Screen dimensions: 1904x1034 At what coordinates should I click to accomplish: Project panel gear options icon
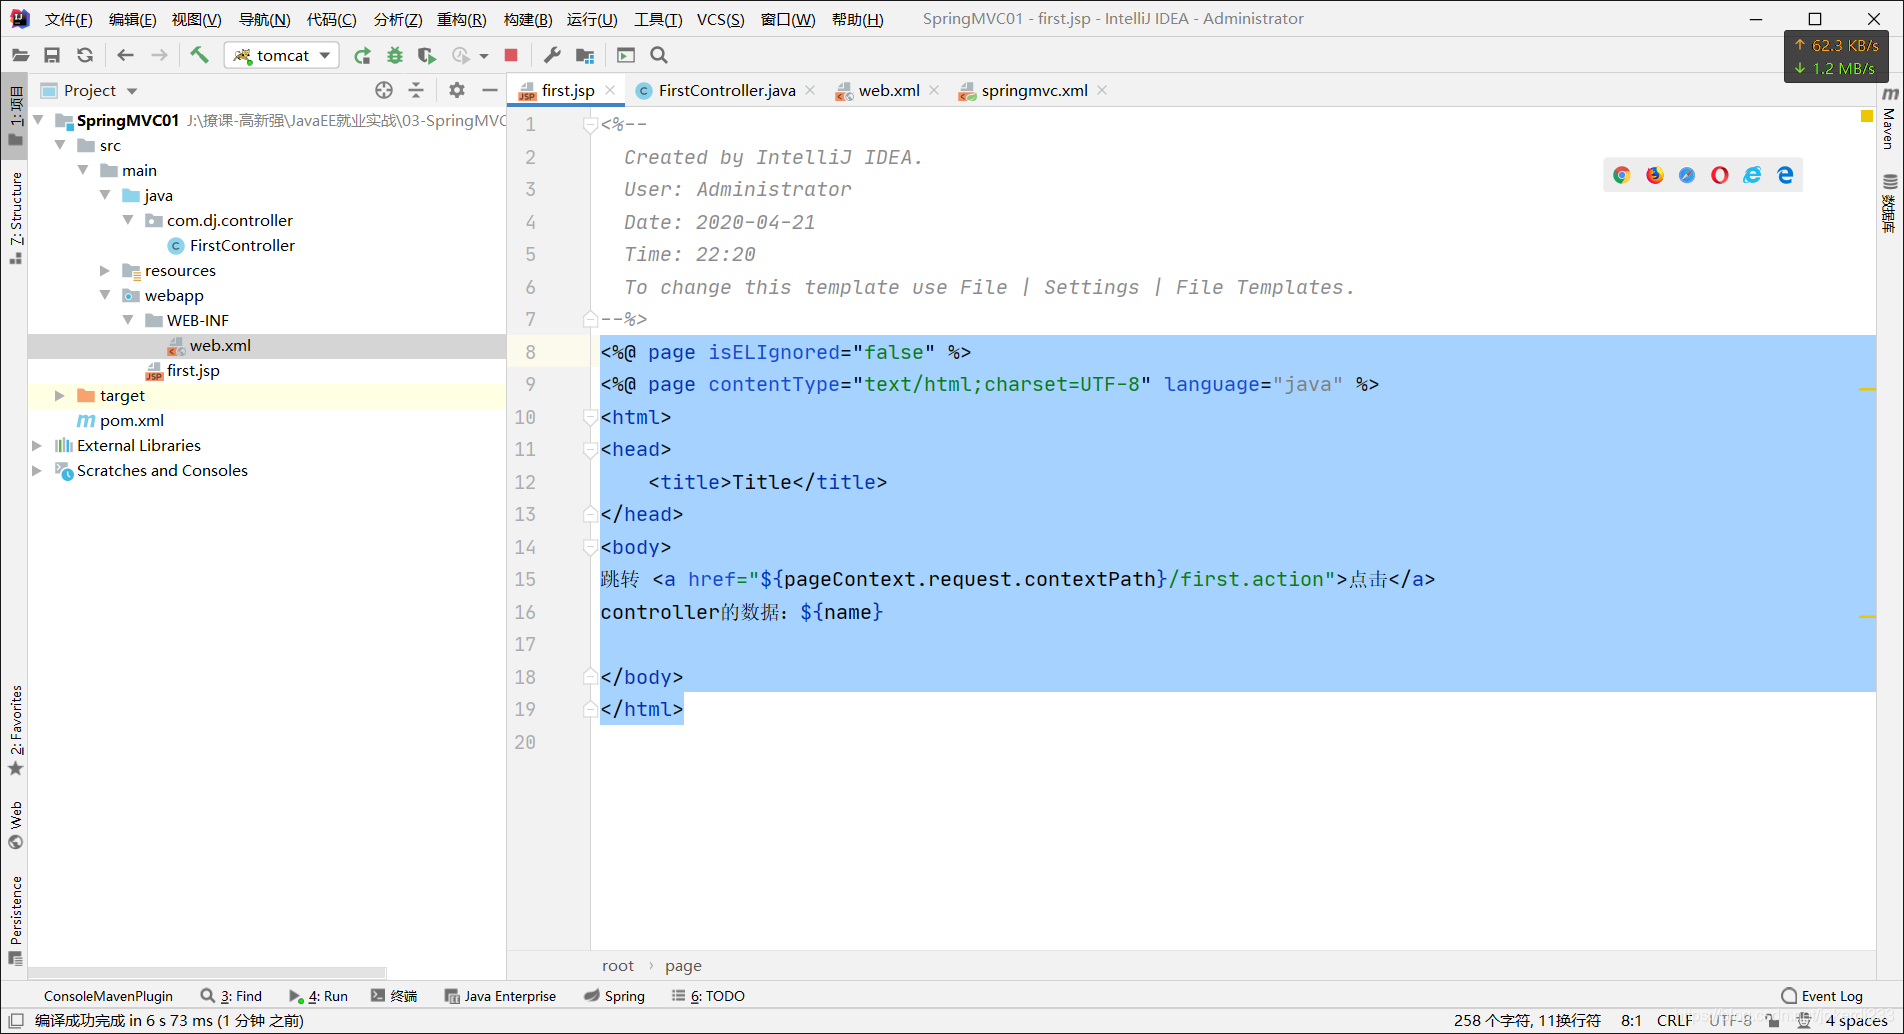pyautogui.click(x=457, y=90)
